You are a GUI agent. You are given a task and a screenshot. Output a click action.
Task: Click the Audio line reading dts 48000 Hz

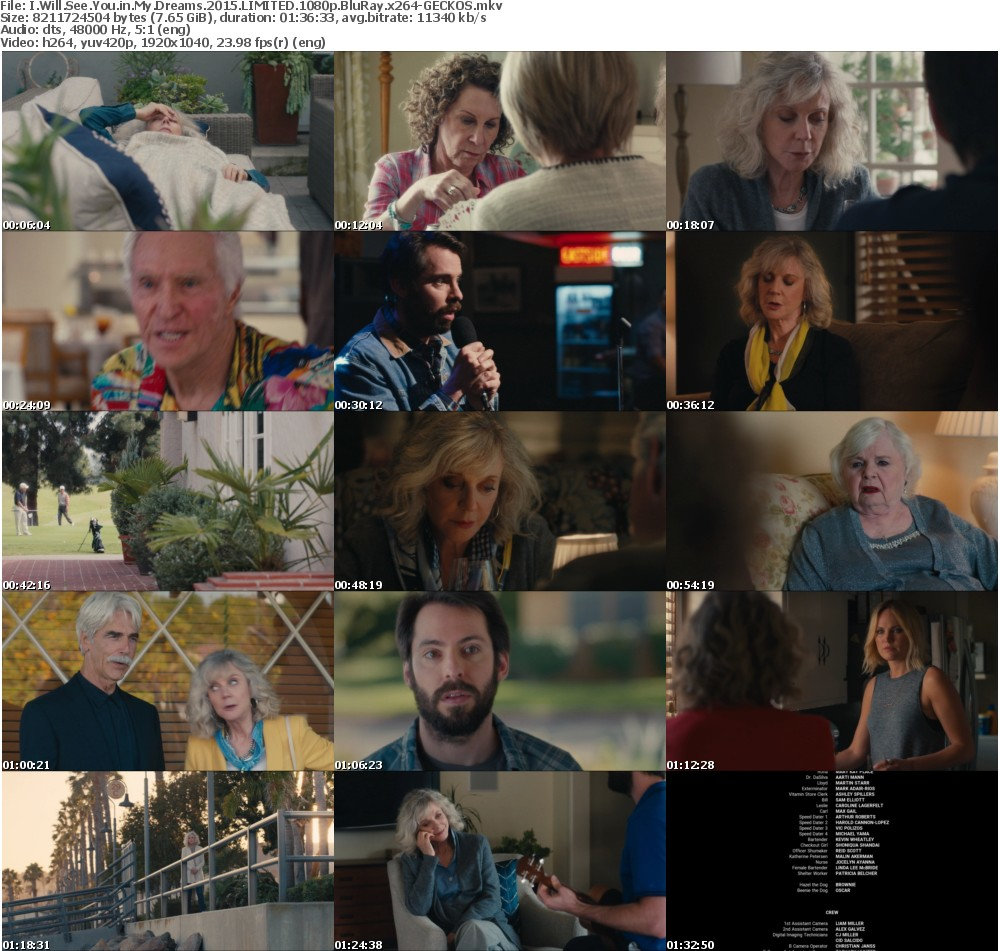pyautogui.click(x=95, y=30)
